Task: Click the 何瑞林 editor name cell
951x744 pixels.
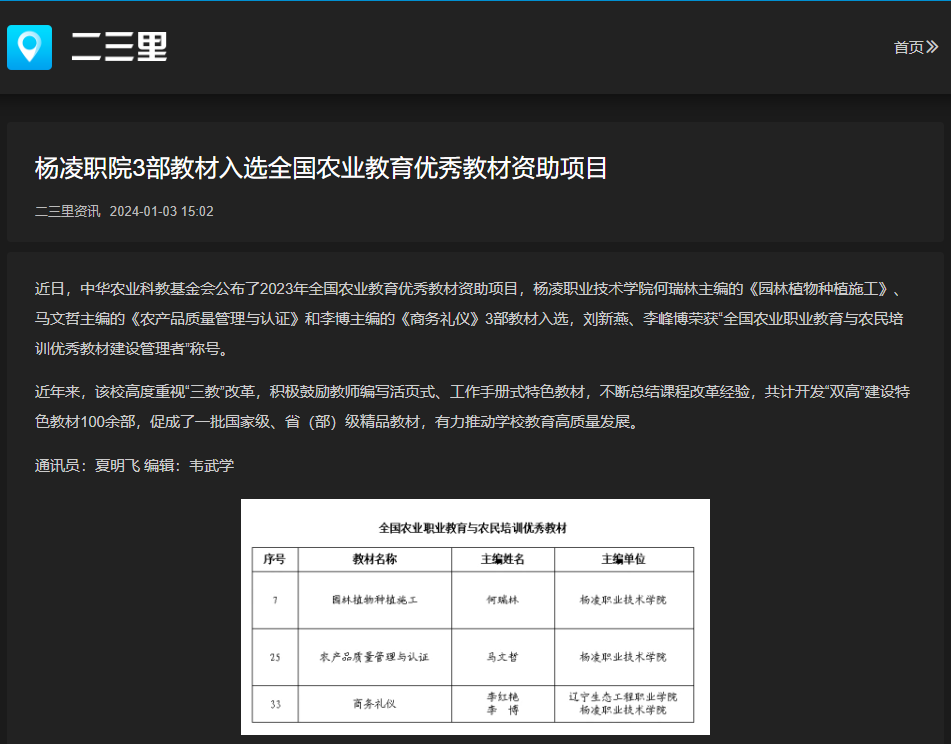Action: pos(502,600)
